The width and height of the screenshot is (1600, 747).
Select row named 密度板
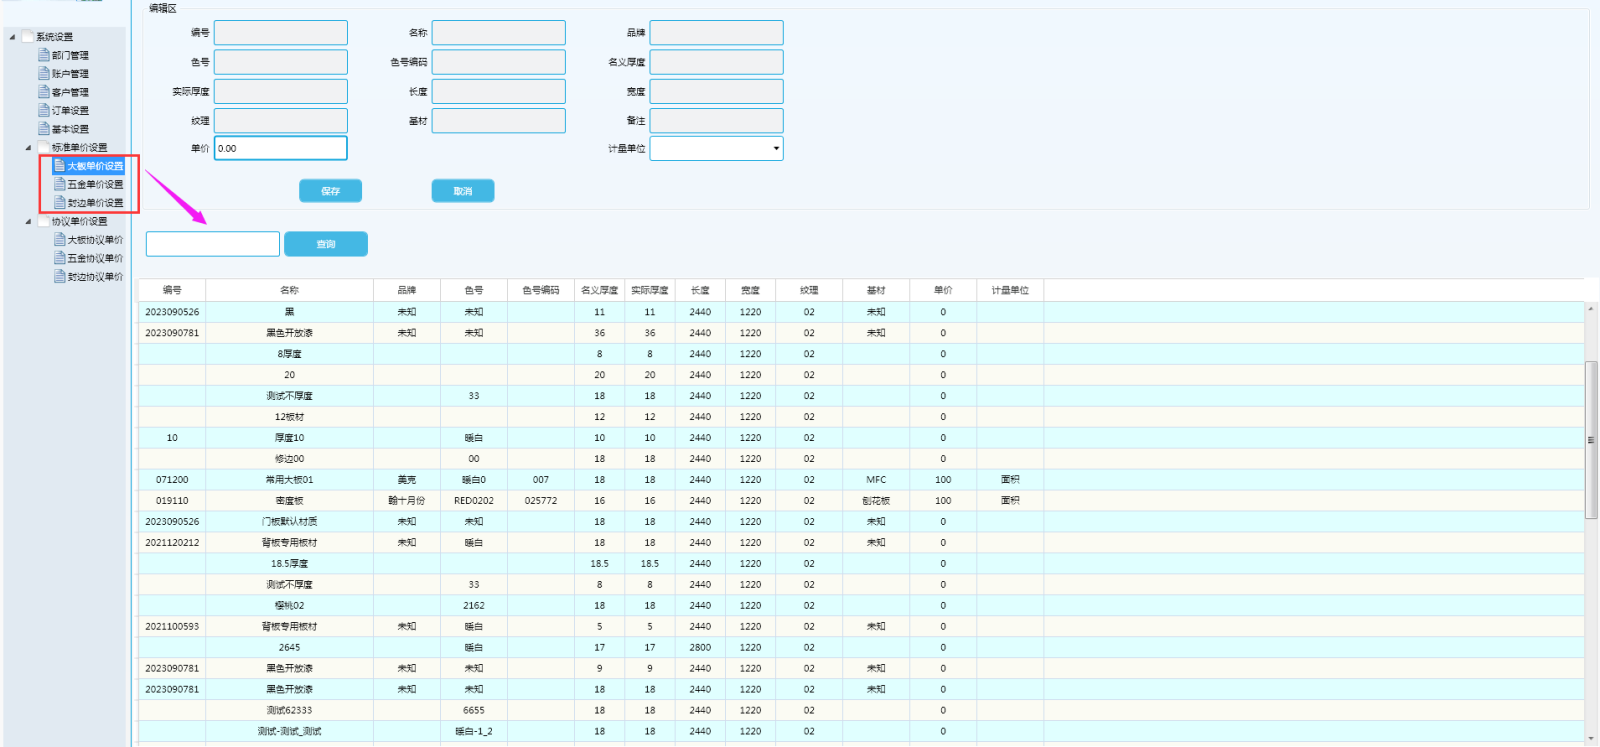pyautogui.click(x=861, y=501)
